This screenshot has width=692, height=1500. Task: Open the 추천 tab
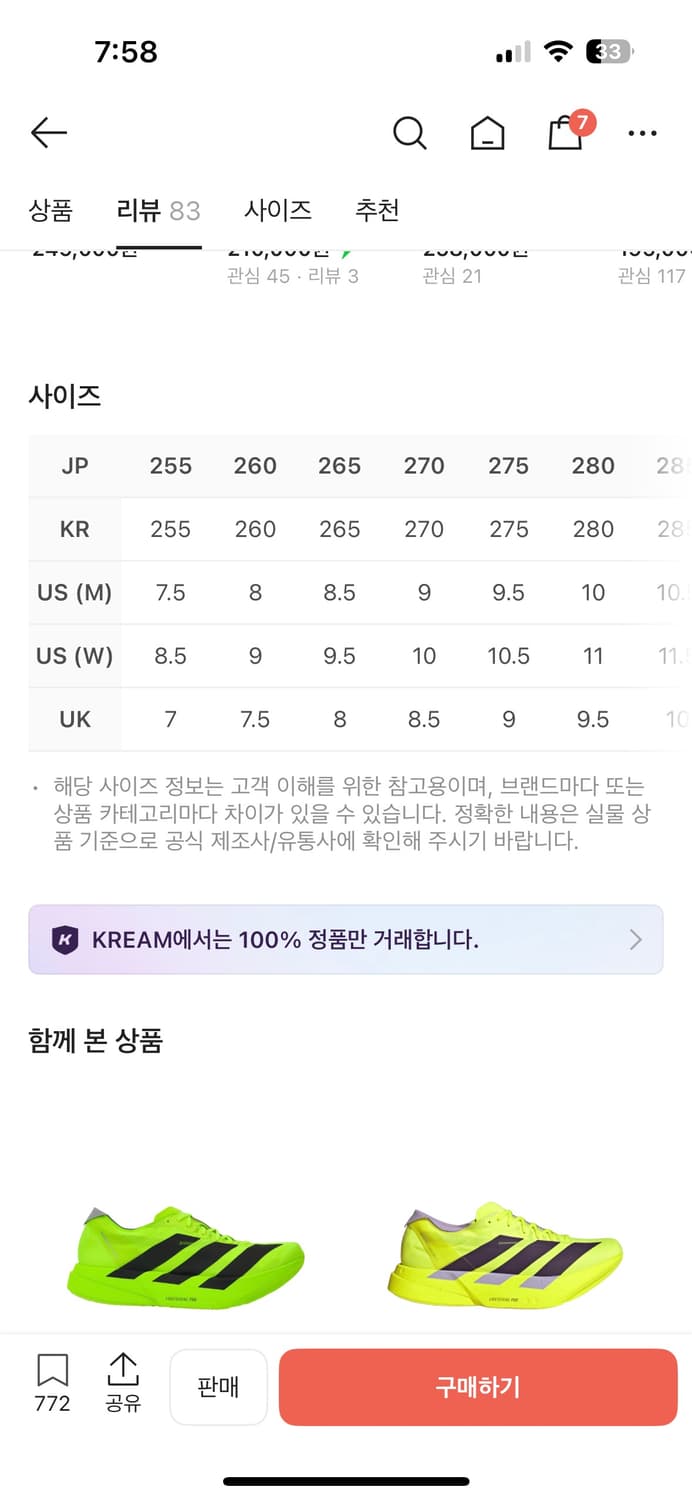(377, 210)
